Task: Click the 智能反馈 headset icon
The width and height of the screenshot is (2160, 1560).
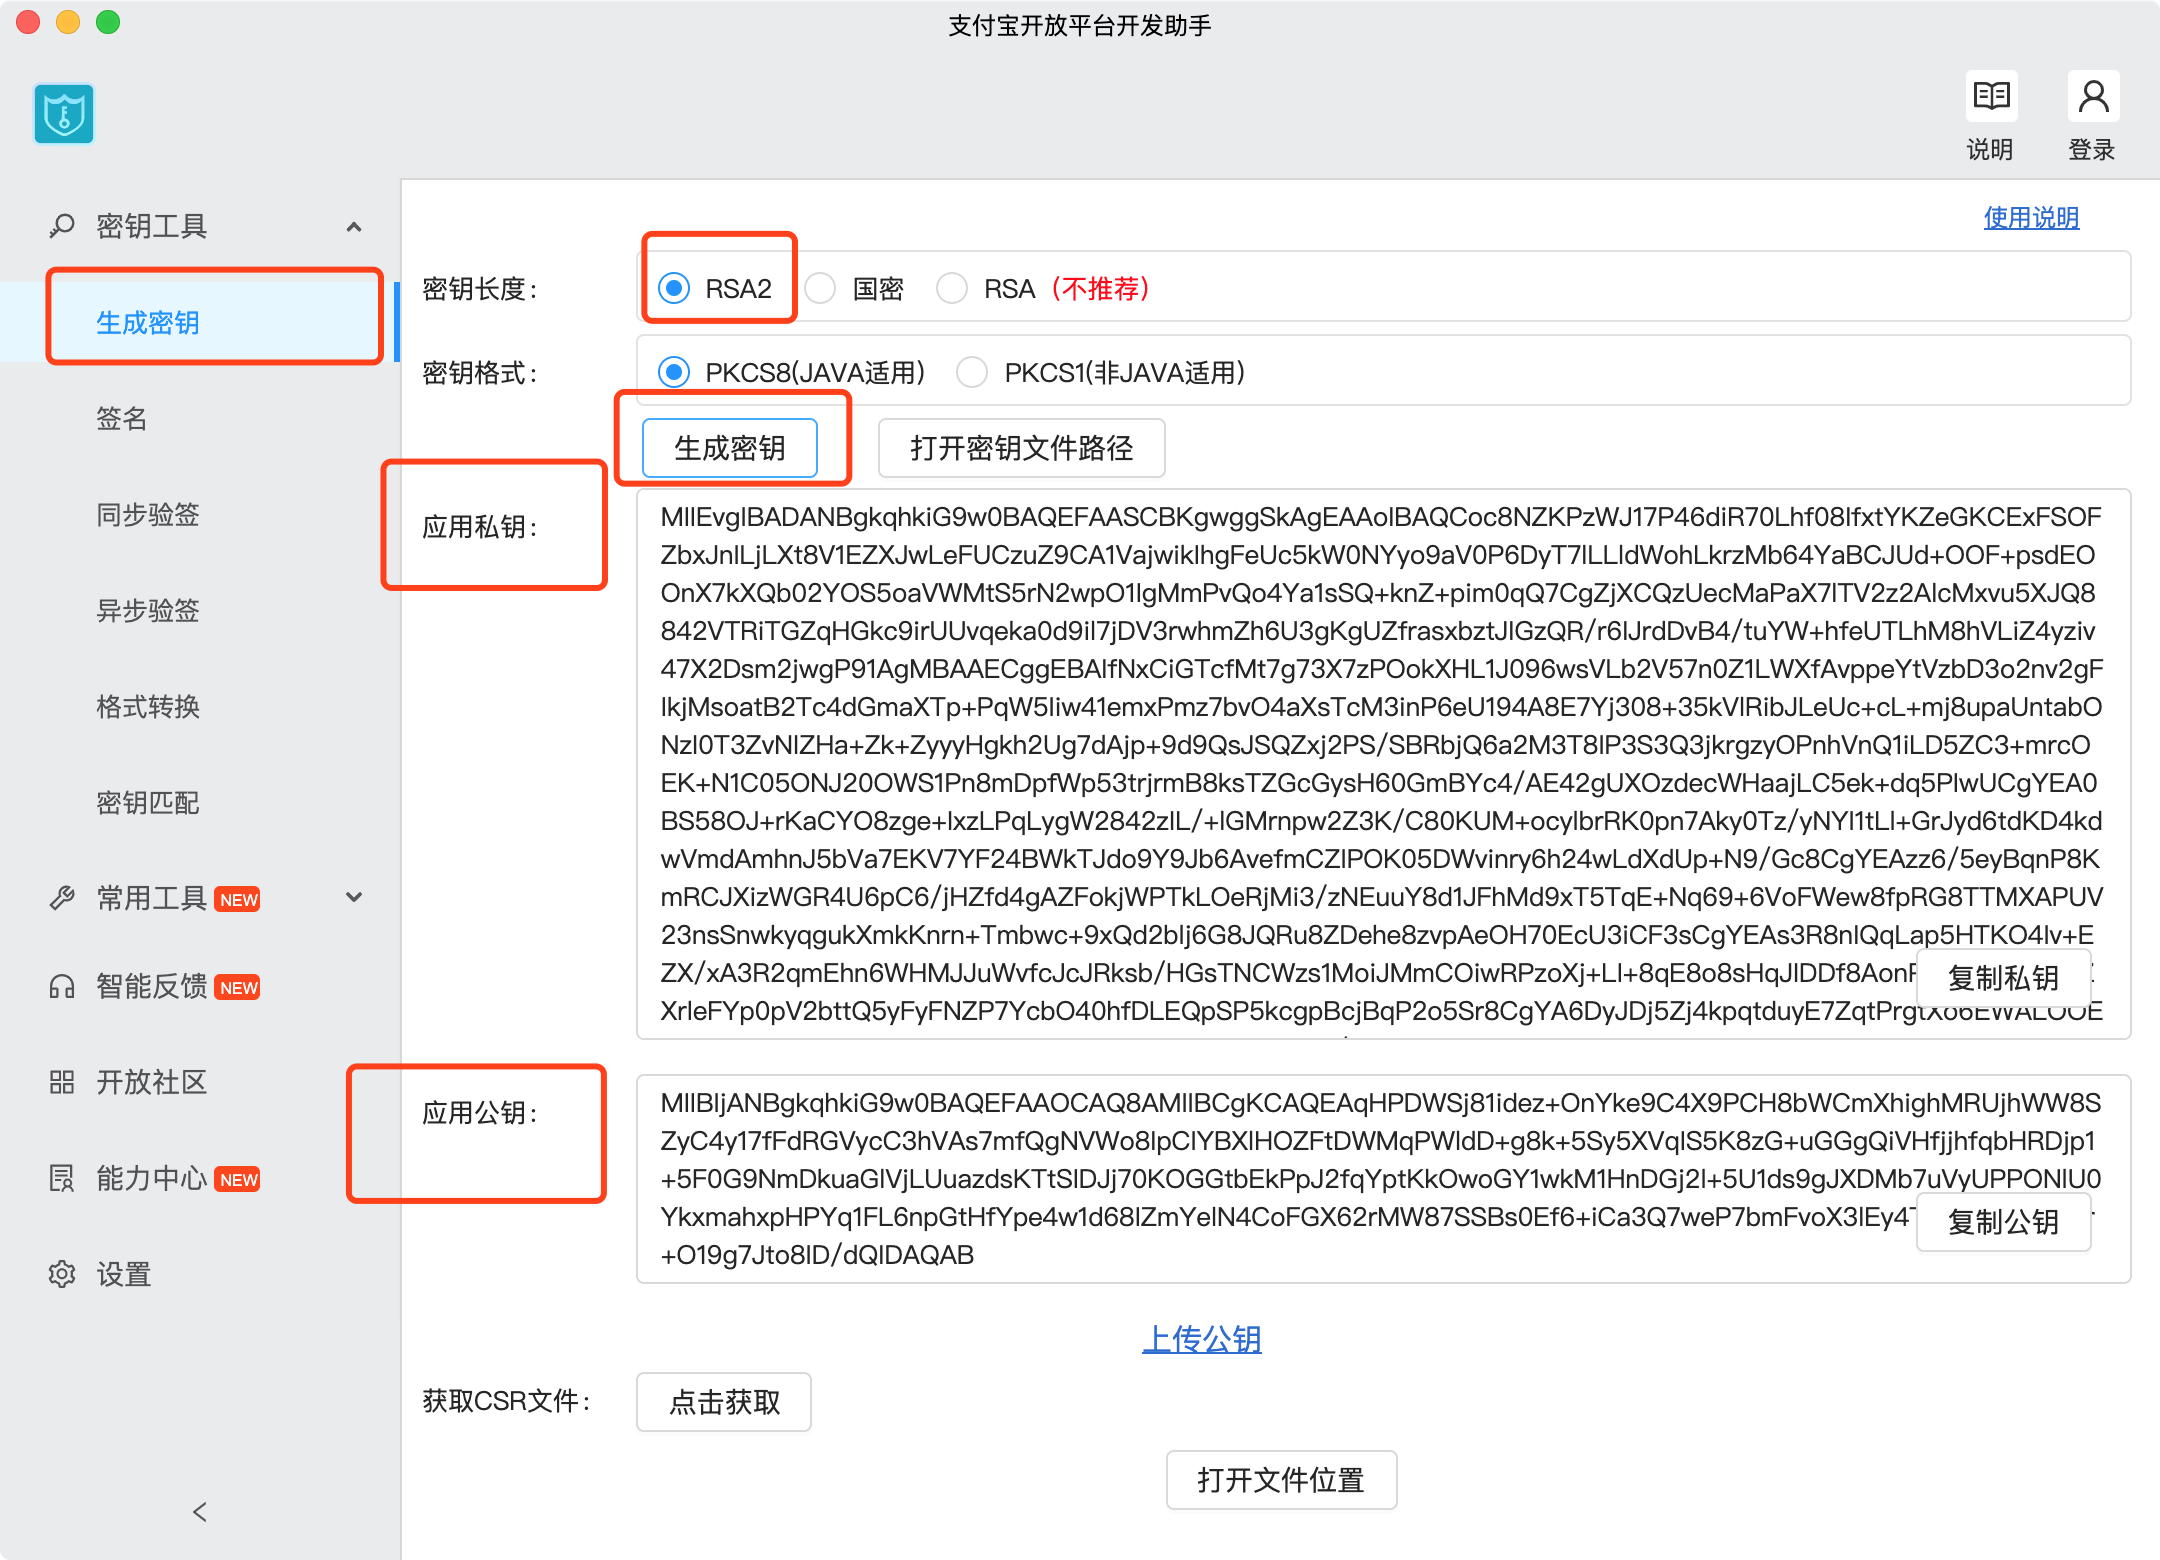Action: (62, 987)
